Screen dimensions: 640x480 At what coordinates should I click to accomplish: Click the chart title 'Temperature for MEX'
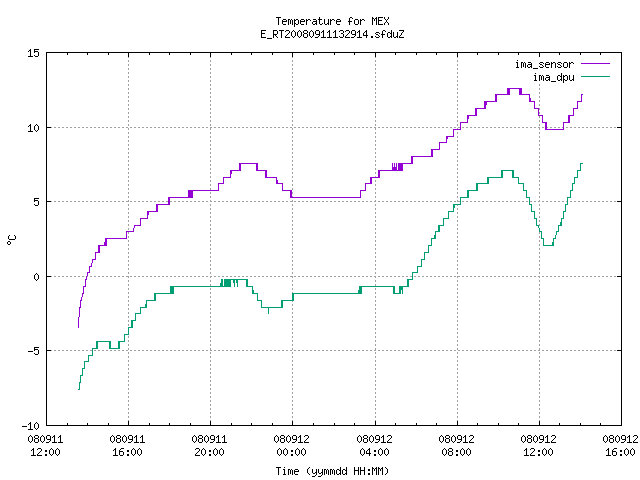332,21
